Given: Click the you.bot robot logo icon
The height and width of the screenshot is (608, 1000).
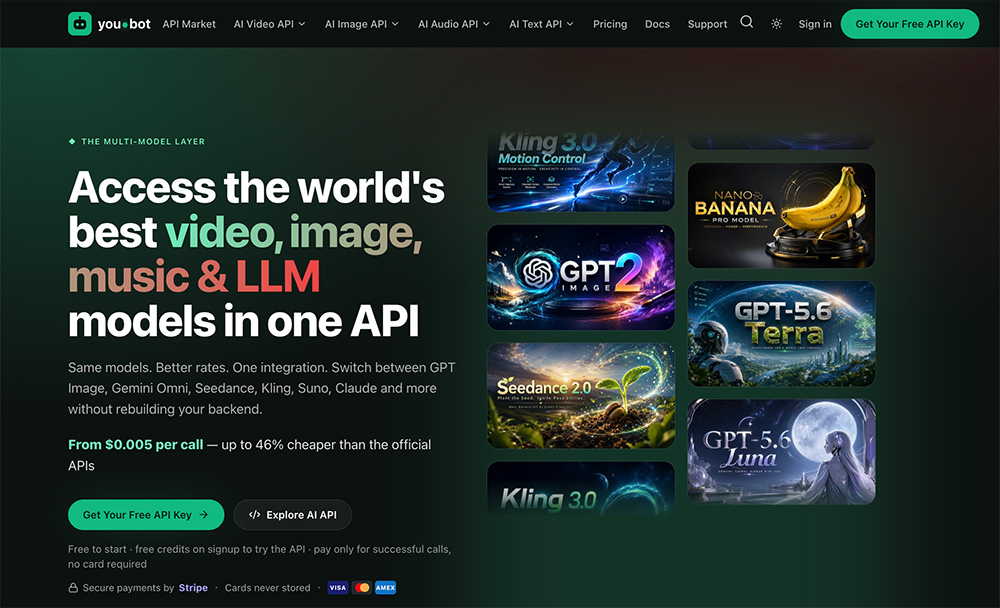Looking at the screenshot, I should pyautogui.click(x=80, y=24).
